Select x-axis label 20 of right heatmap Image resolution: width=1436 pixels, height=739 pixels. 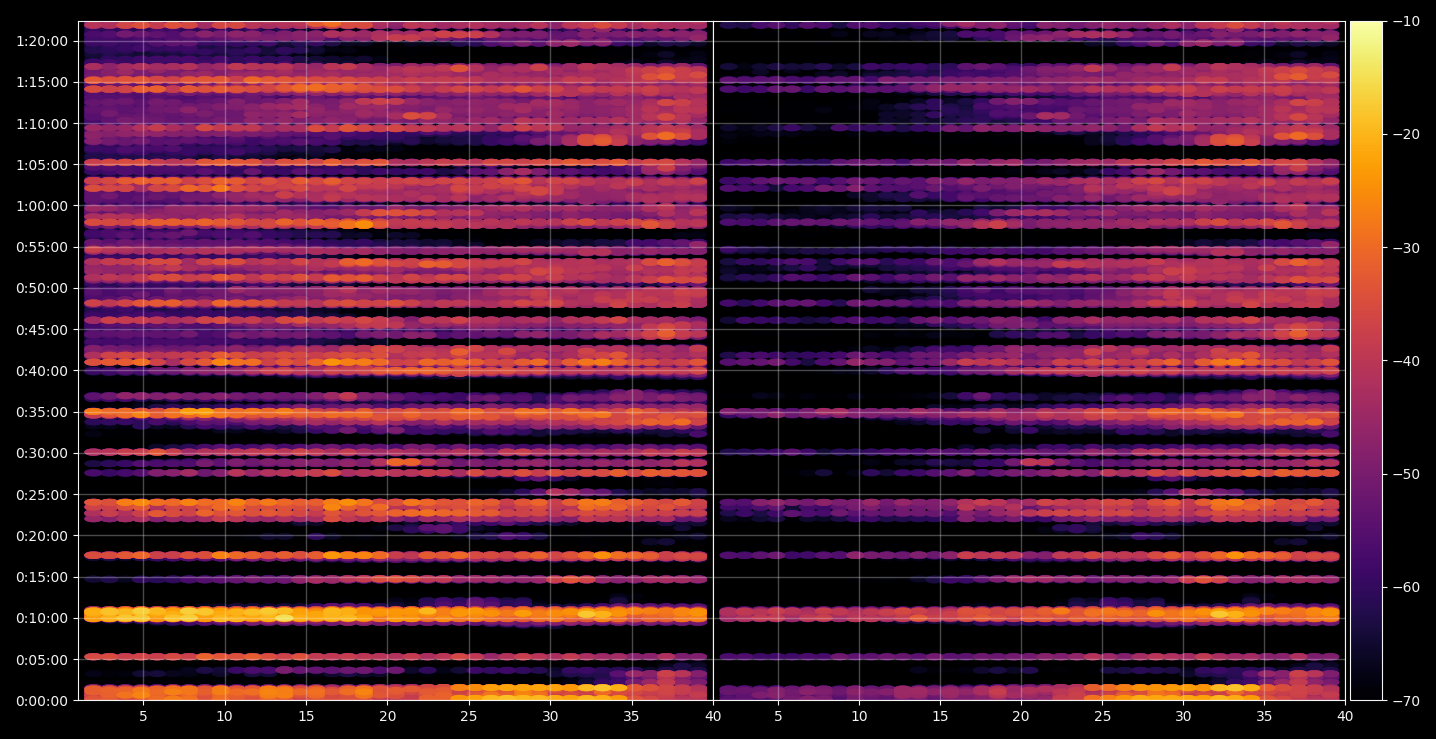[1021, 716]
